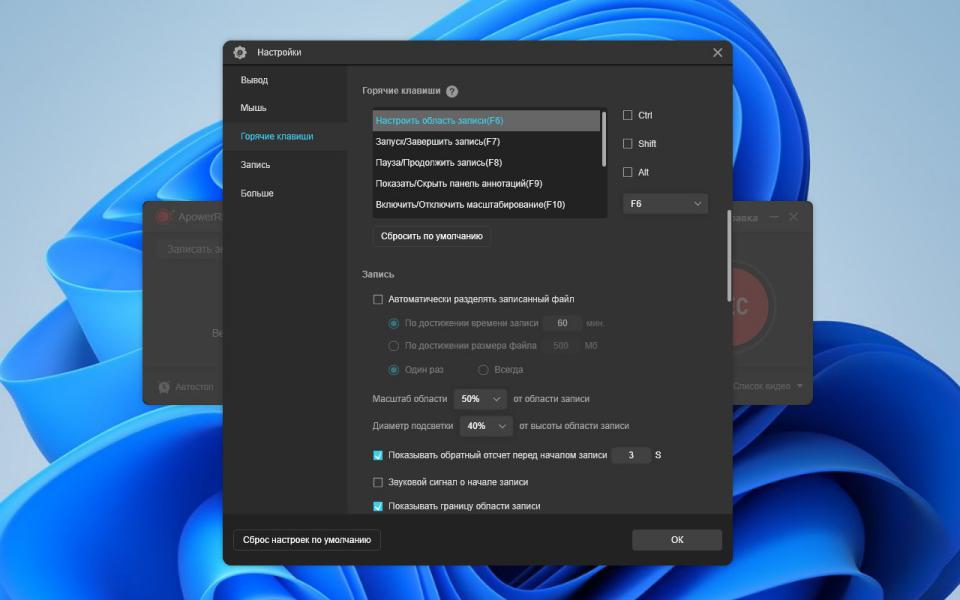Viewport: 960px width, 600px height.
Task: Enable Автоматически разделять записанный файл
Action: click(378, 299)
